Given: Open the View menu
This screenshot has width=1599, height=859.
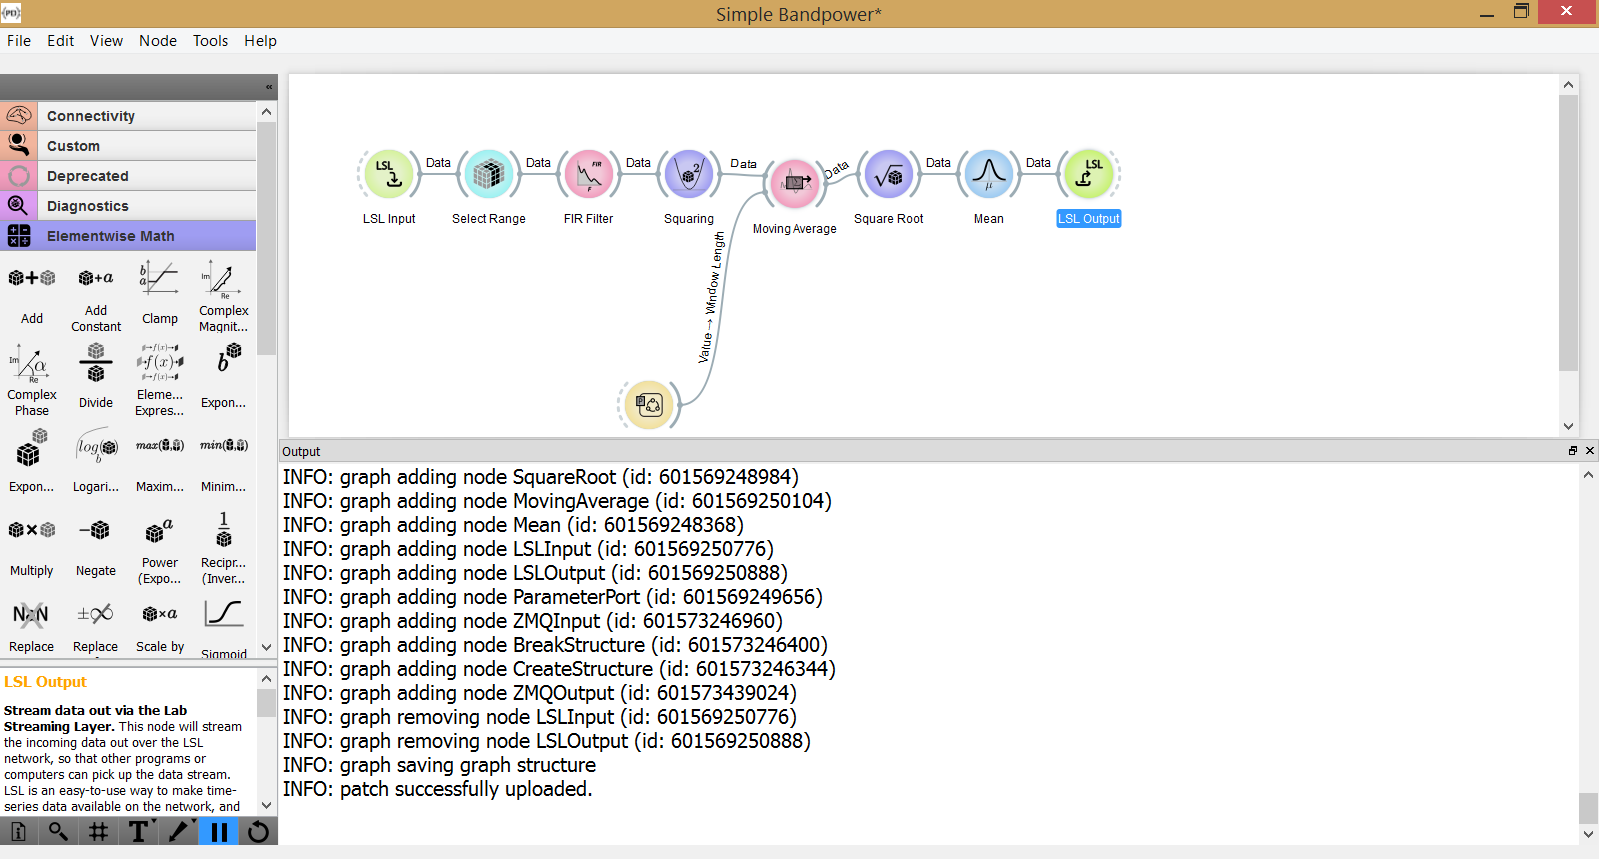Looking at the screenshot, I should point(106,41).
